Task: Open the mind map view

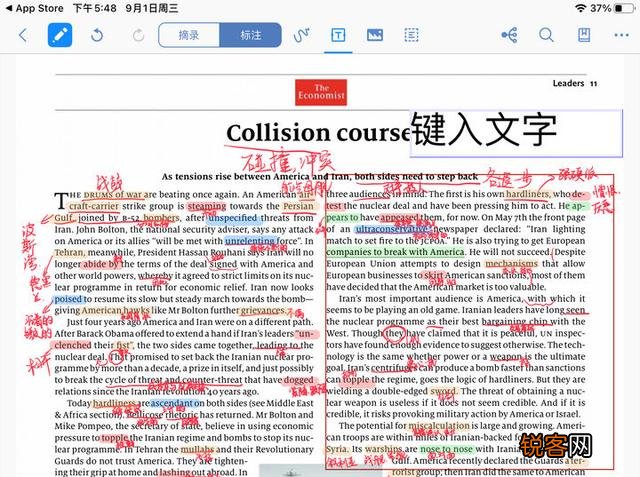Action: 509,35
